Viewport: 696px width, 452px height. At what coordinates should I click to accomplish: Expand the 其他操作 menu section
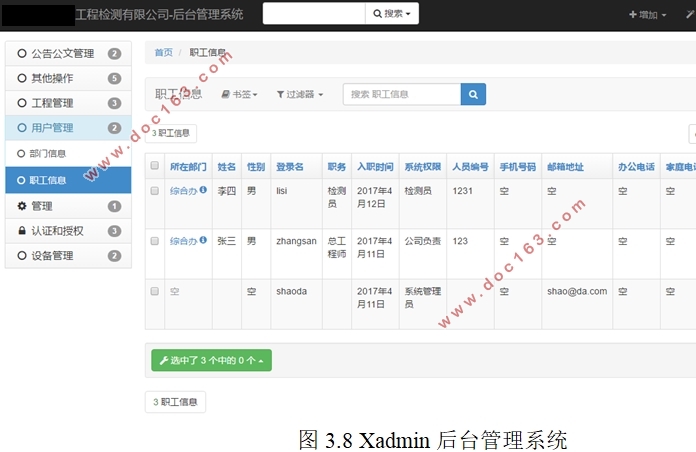click(68, 79)
